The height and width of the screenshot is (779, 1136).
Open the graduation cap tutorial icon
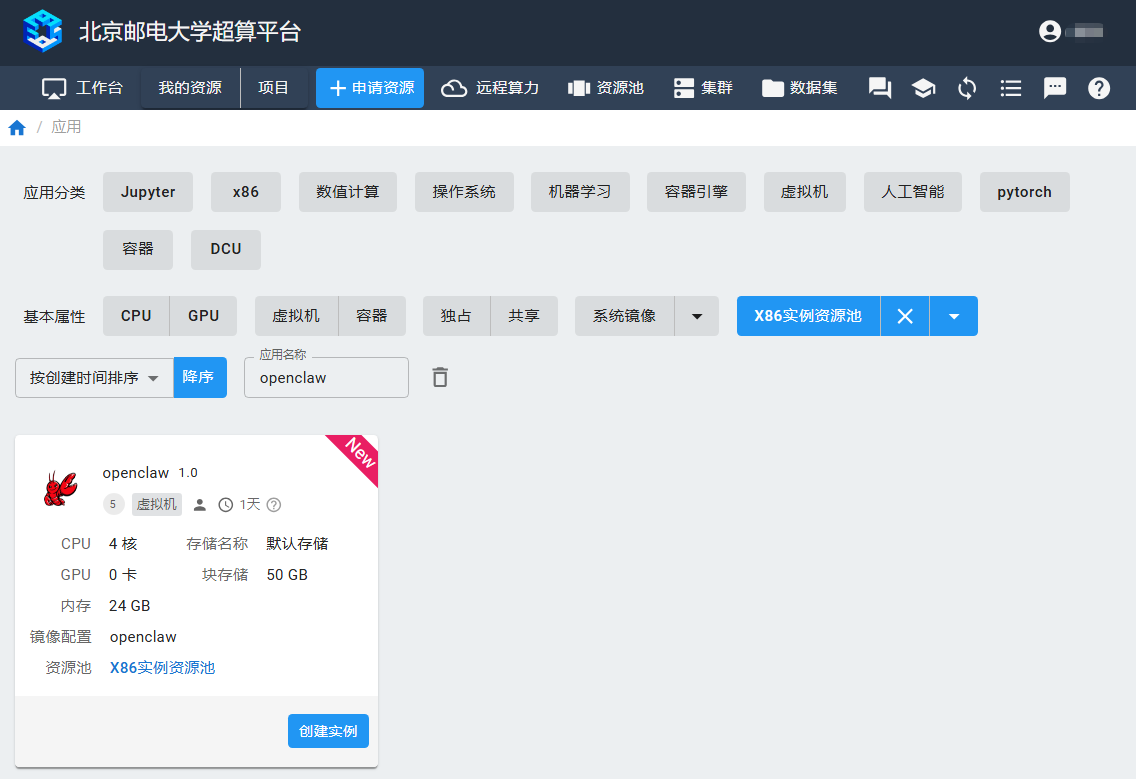coord(923,88)
